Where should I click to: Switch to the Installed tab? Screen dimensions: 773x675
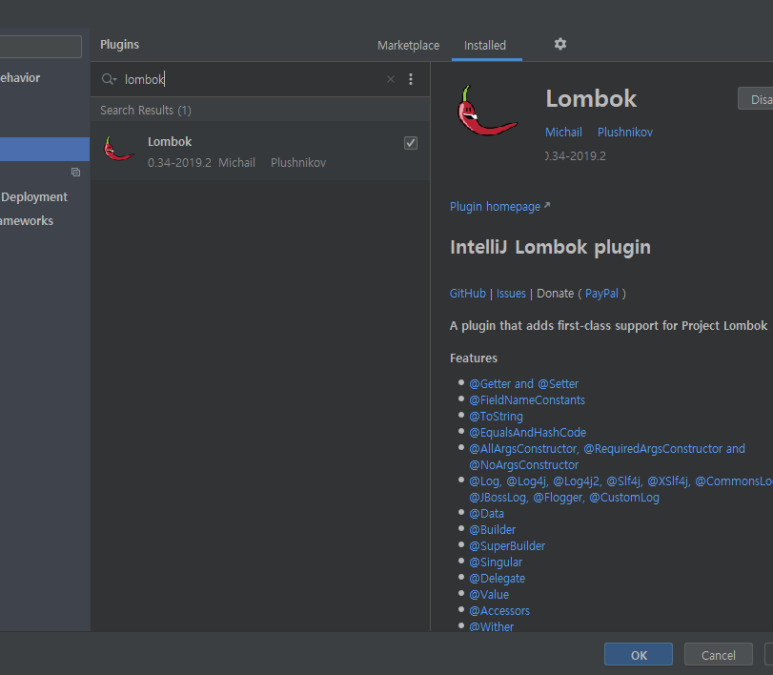click(x=485, y=45)
